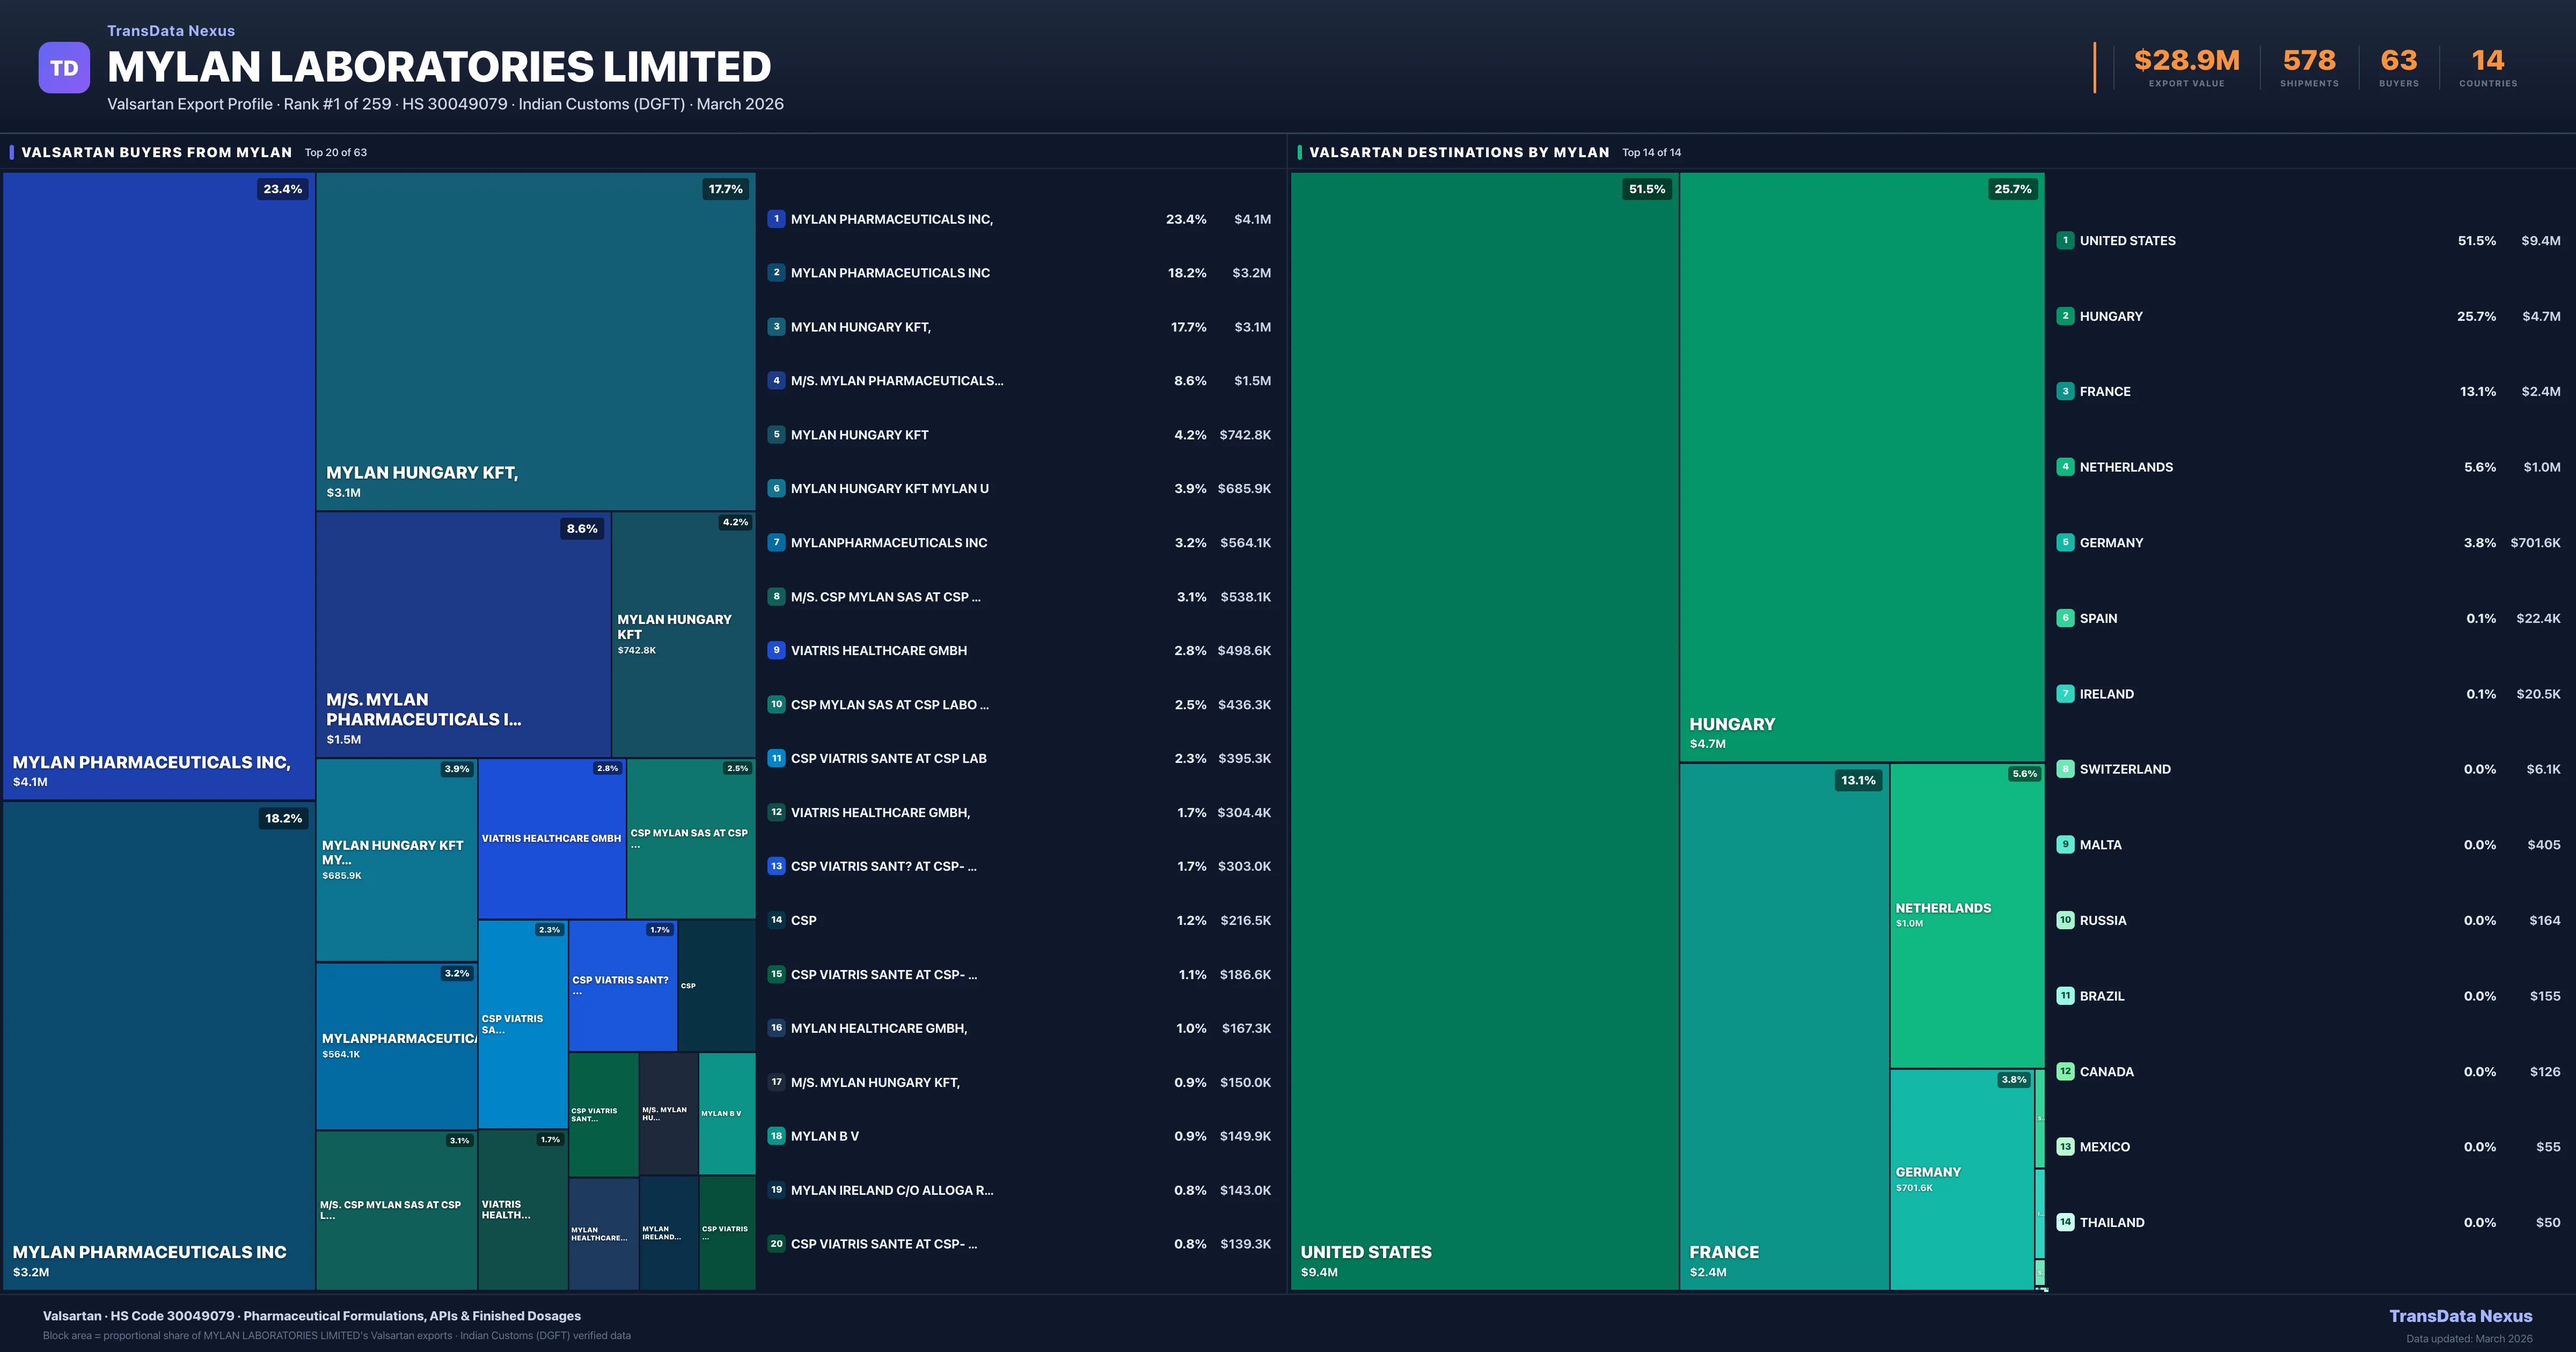Click rank badge 10 beside RUSSIA

pos(2065,920)
